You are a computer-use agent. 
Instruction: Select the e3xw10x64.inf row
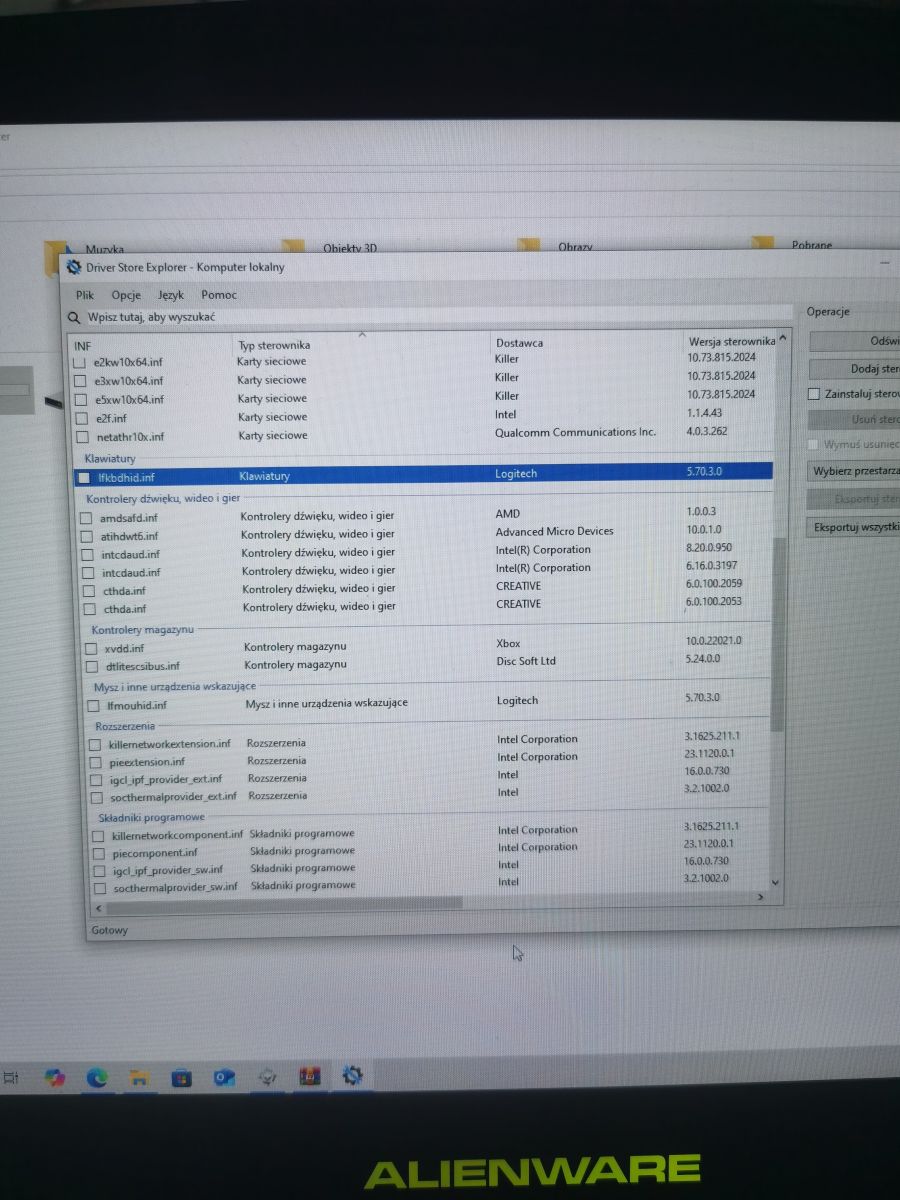click(x=425, y=379)
